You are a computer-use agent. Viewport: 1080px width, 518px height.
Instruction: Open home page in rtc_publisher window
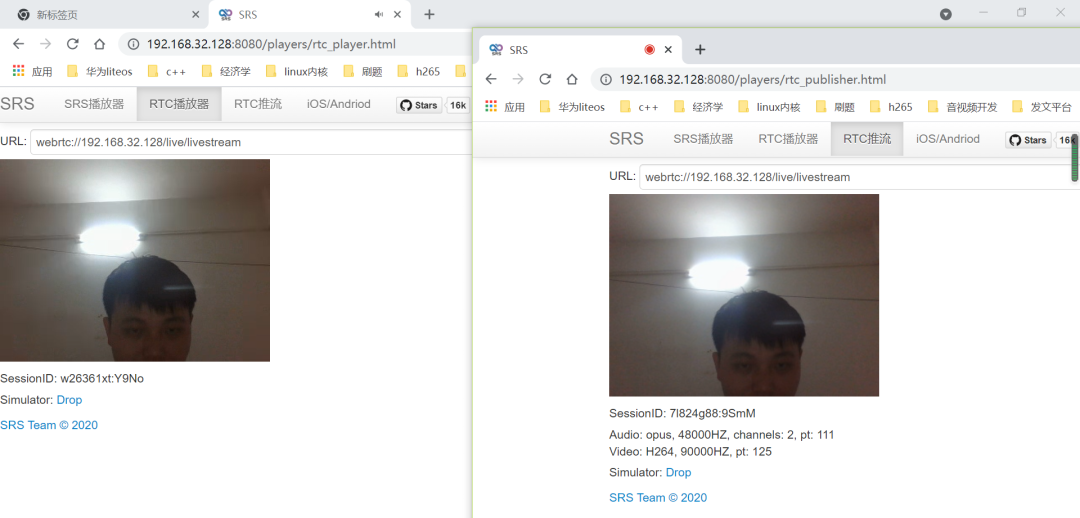572,79
